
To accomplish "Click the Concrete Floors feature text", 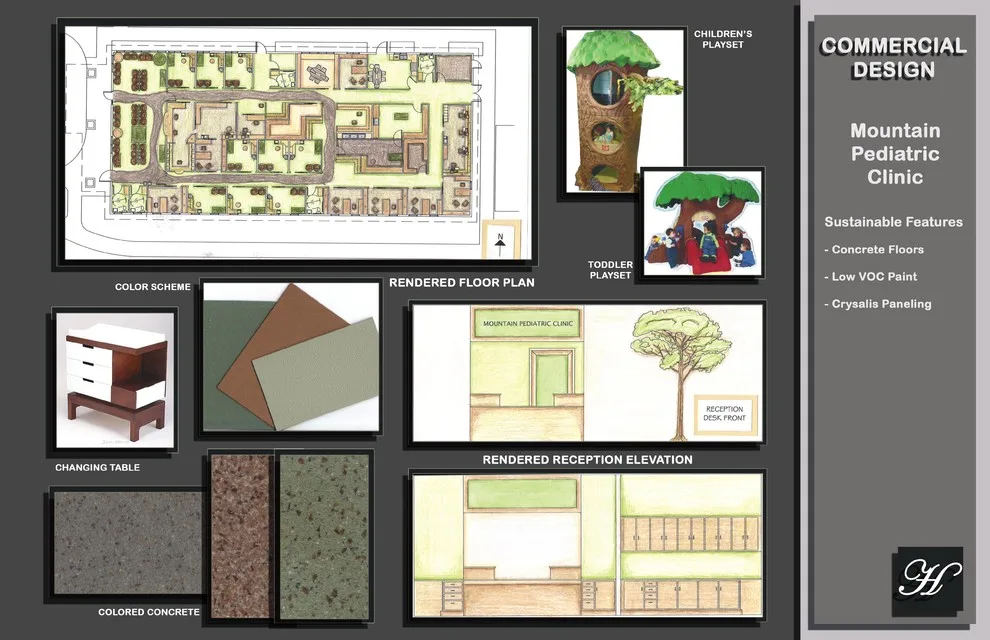I will tap(874, 249).
